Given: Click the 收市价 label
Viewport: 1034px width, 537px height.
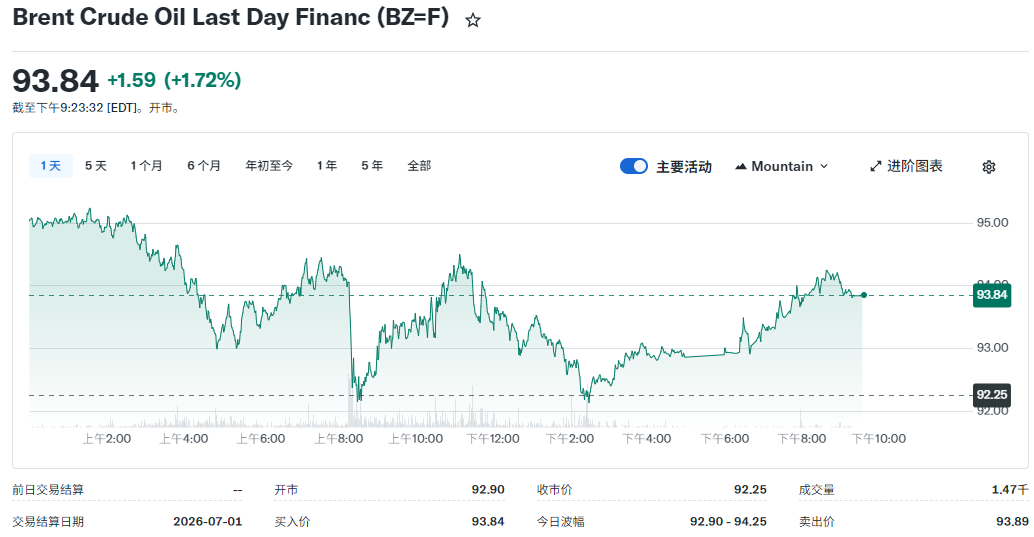Looking at the screenshot, I should coord(555,490).
